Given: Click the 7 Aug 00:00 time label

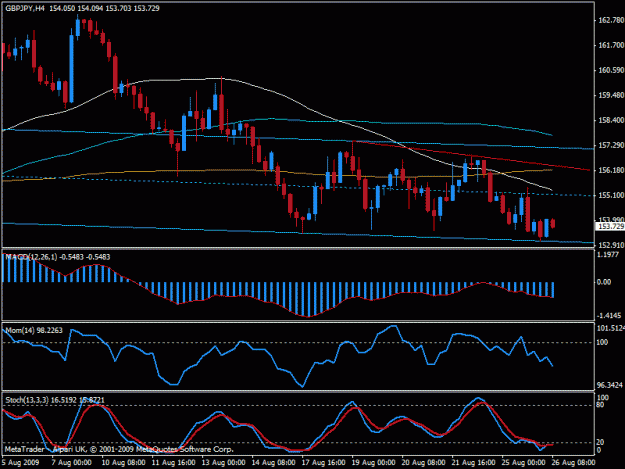Looking at the screenshot, I should coord(72,463).
